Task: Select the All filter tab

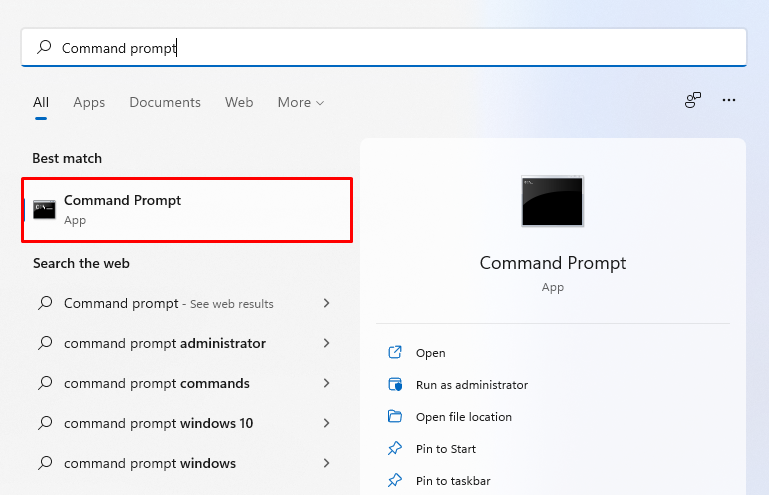Action: click(41, 102)
